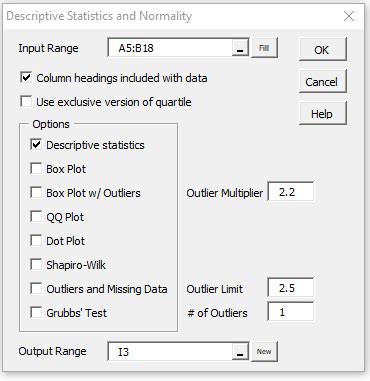Screen dimensions: 370x381
Task: Open Help for this dialog
Action: click(x=323, y=114)
